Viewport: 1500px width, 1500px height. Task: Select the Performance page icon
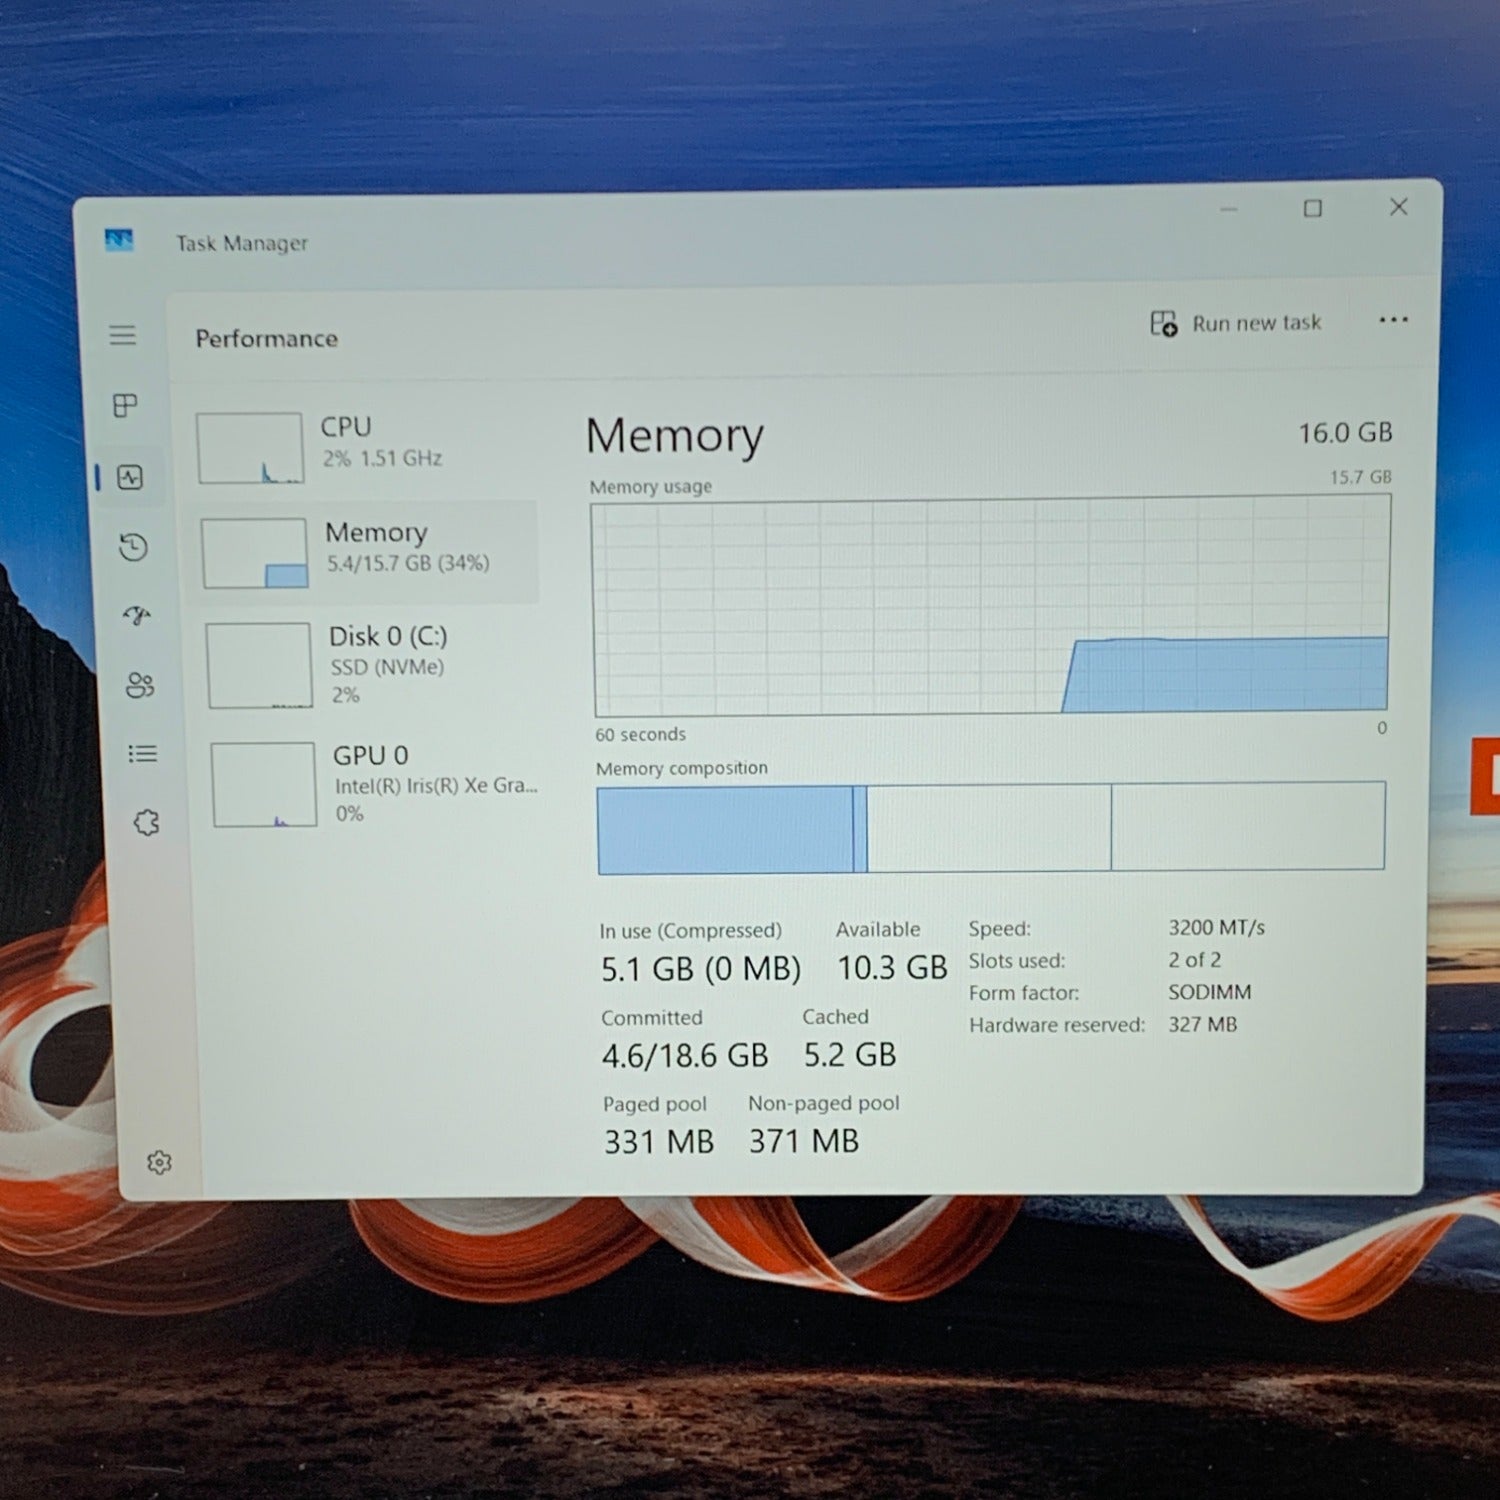[130, 477]
